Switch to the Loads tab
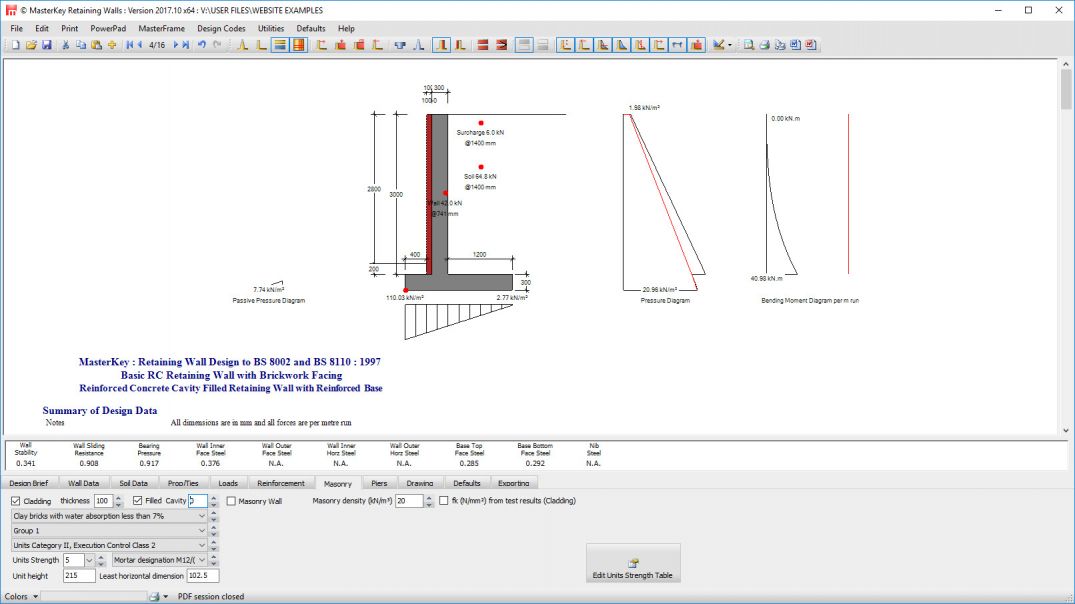 [x=228, y=483]
